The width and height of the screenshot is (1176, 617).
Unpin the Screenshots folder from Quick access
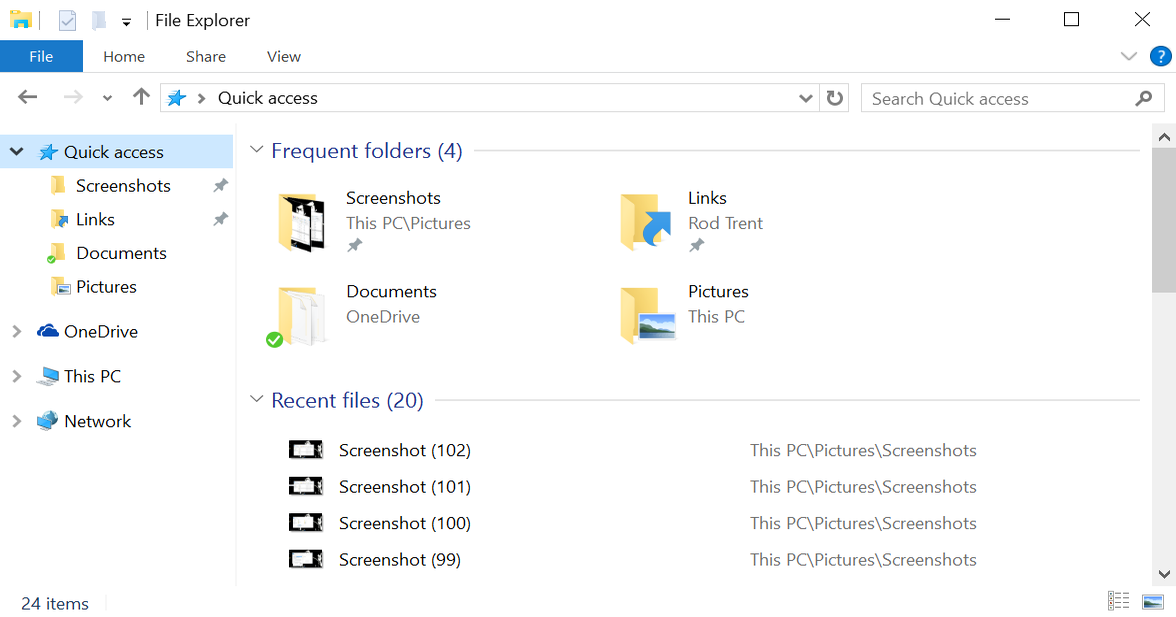(x=355, y=244)
